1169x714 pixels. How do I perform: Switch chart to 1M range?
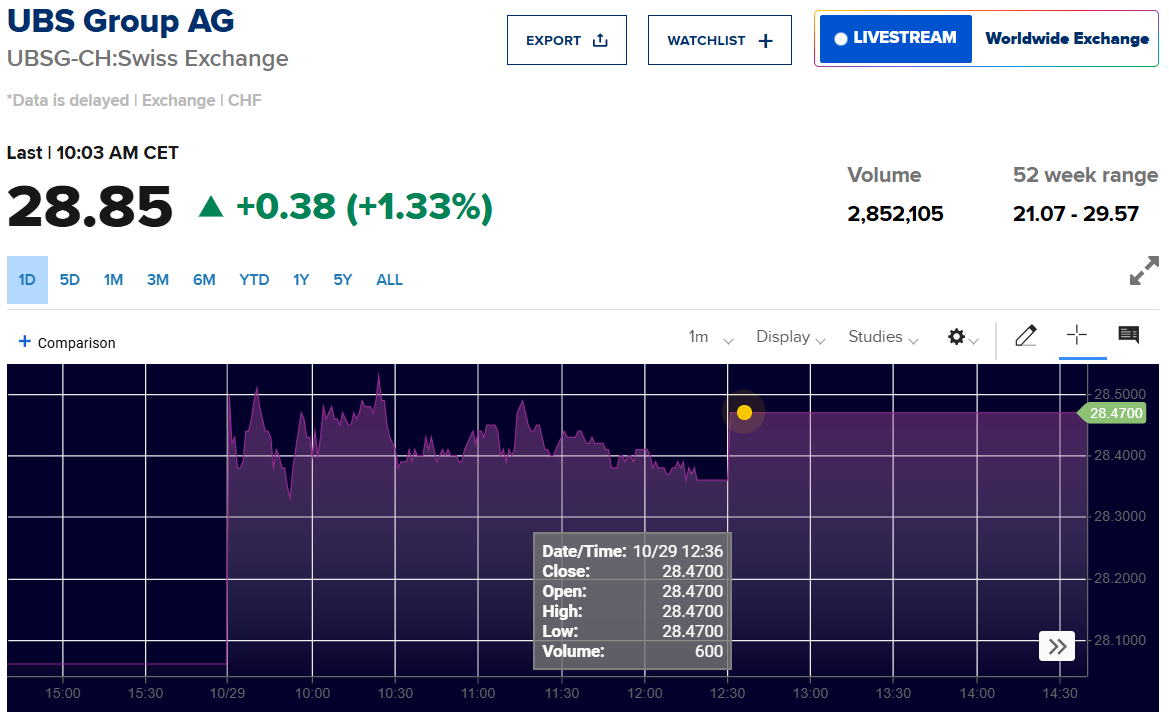tap(113, 279)
